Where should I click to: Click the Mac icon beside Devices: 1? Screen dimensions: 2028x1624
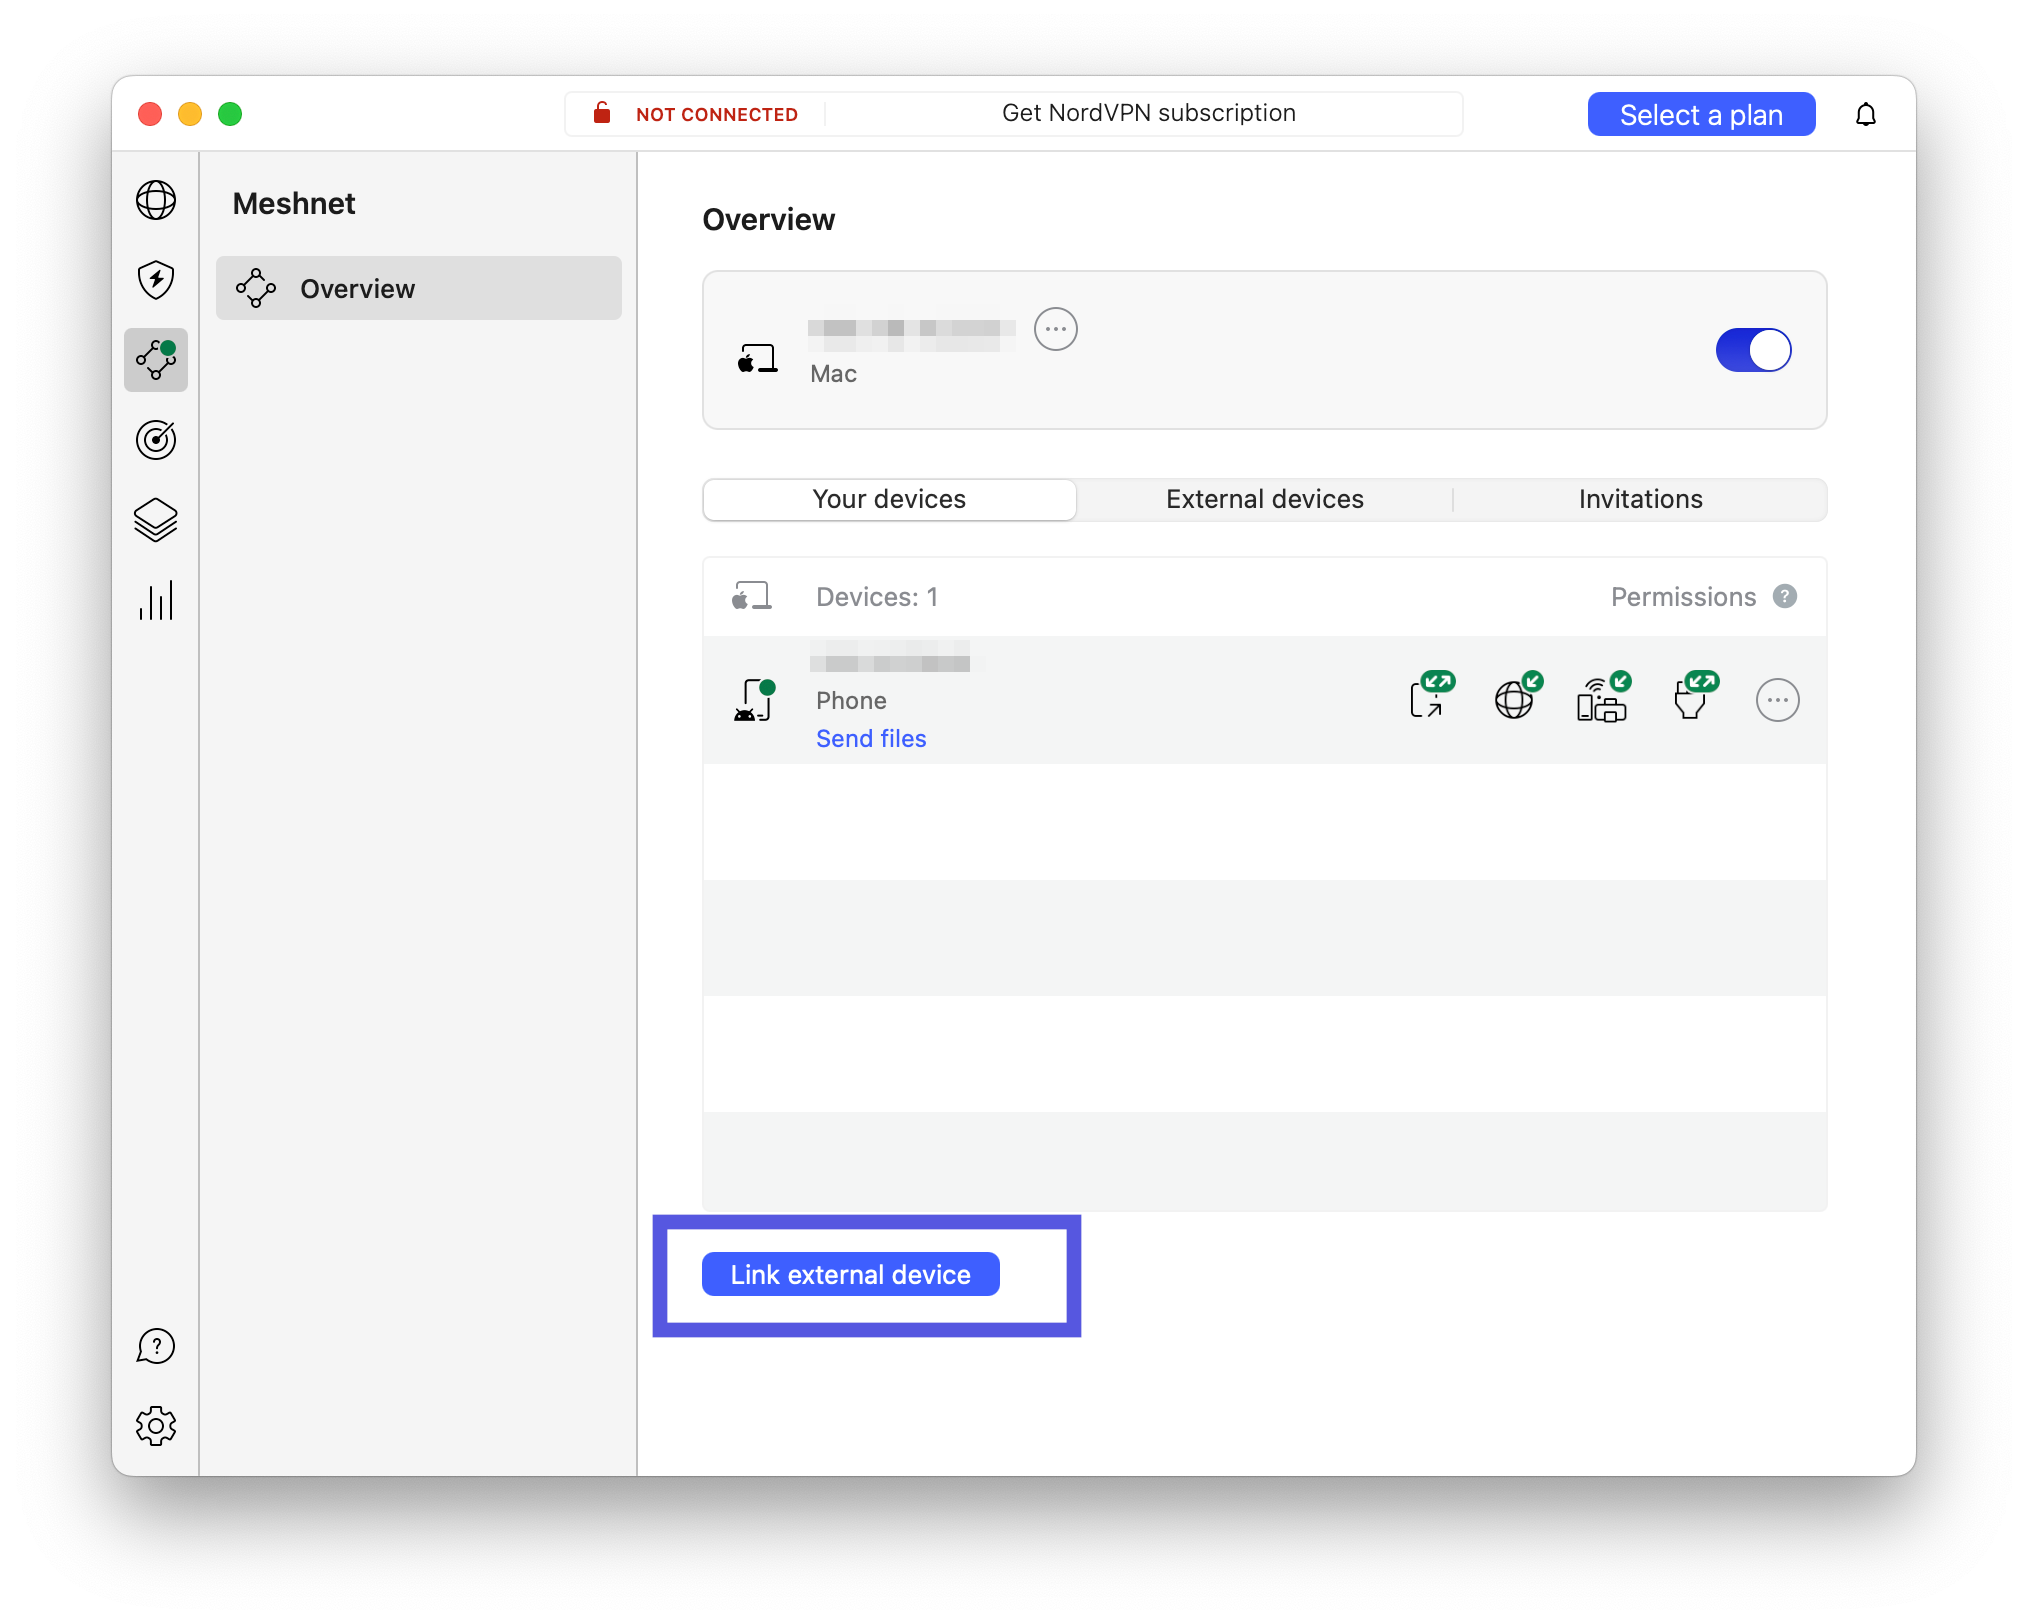pos(751,596)
